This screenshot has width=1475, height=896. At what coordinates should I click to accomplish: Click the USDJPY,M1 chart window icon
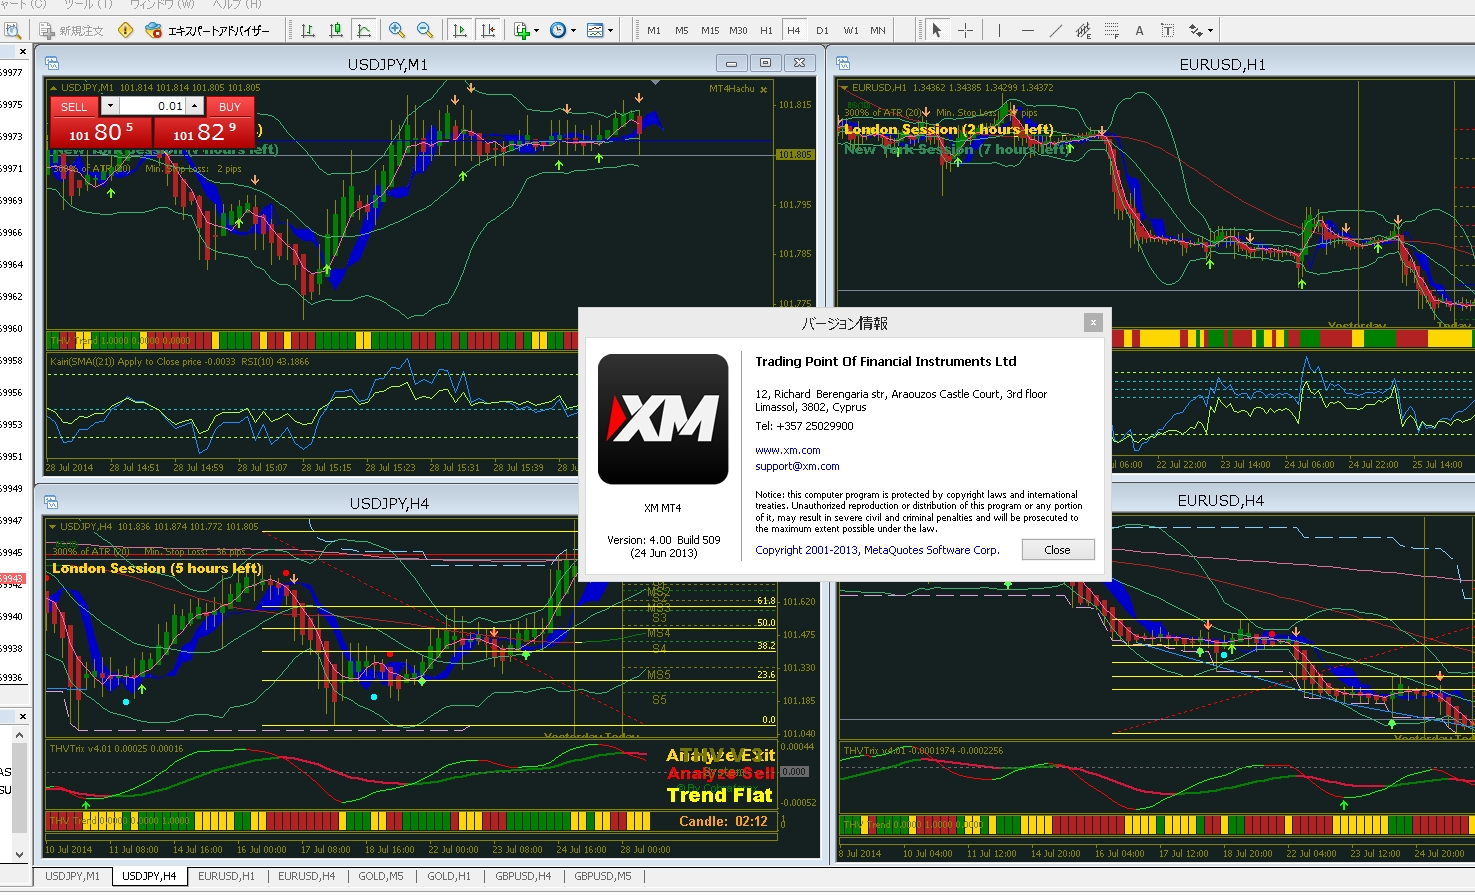(52, 64)
